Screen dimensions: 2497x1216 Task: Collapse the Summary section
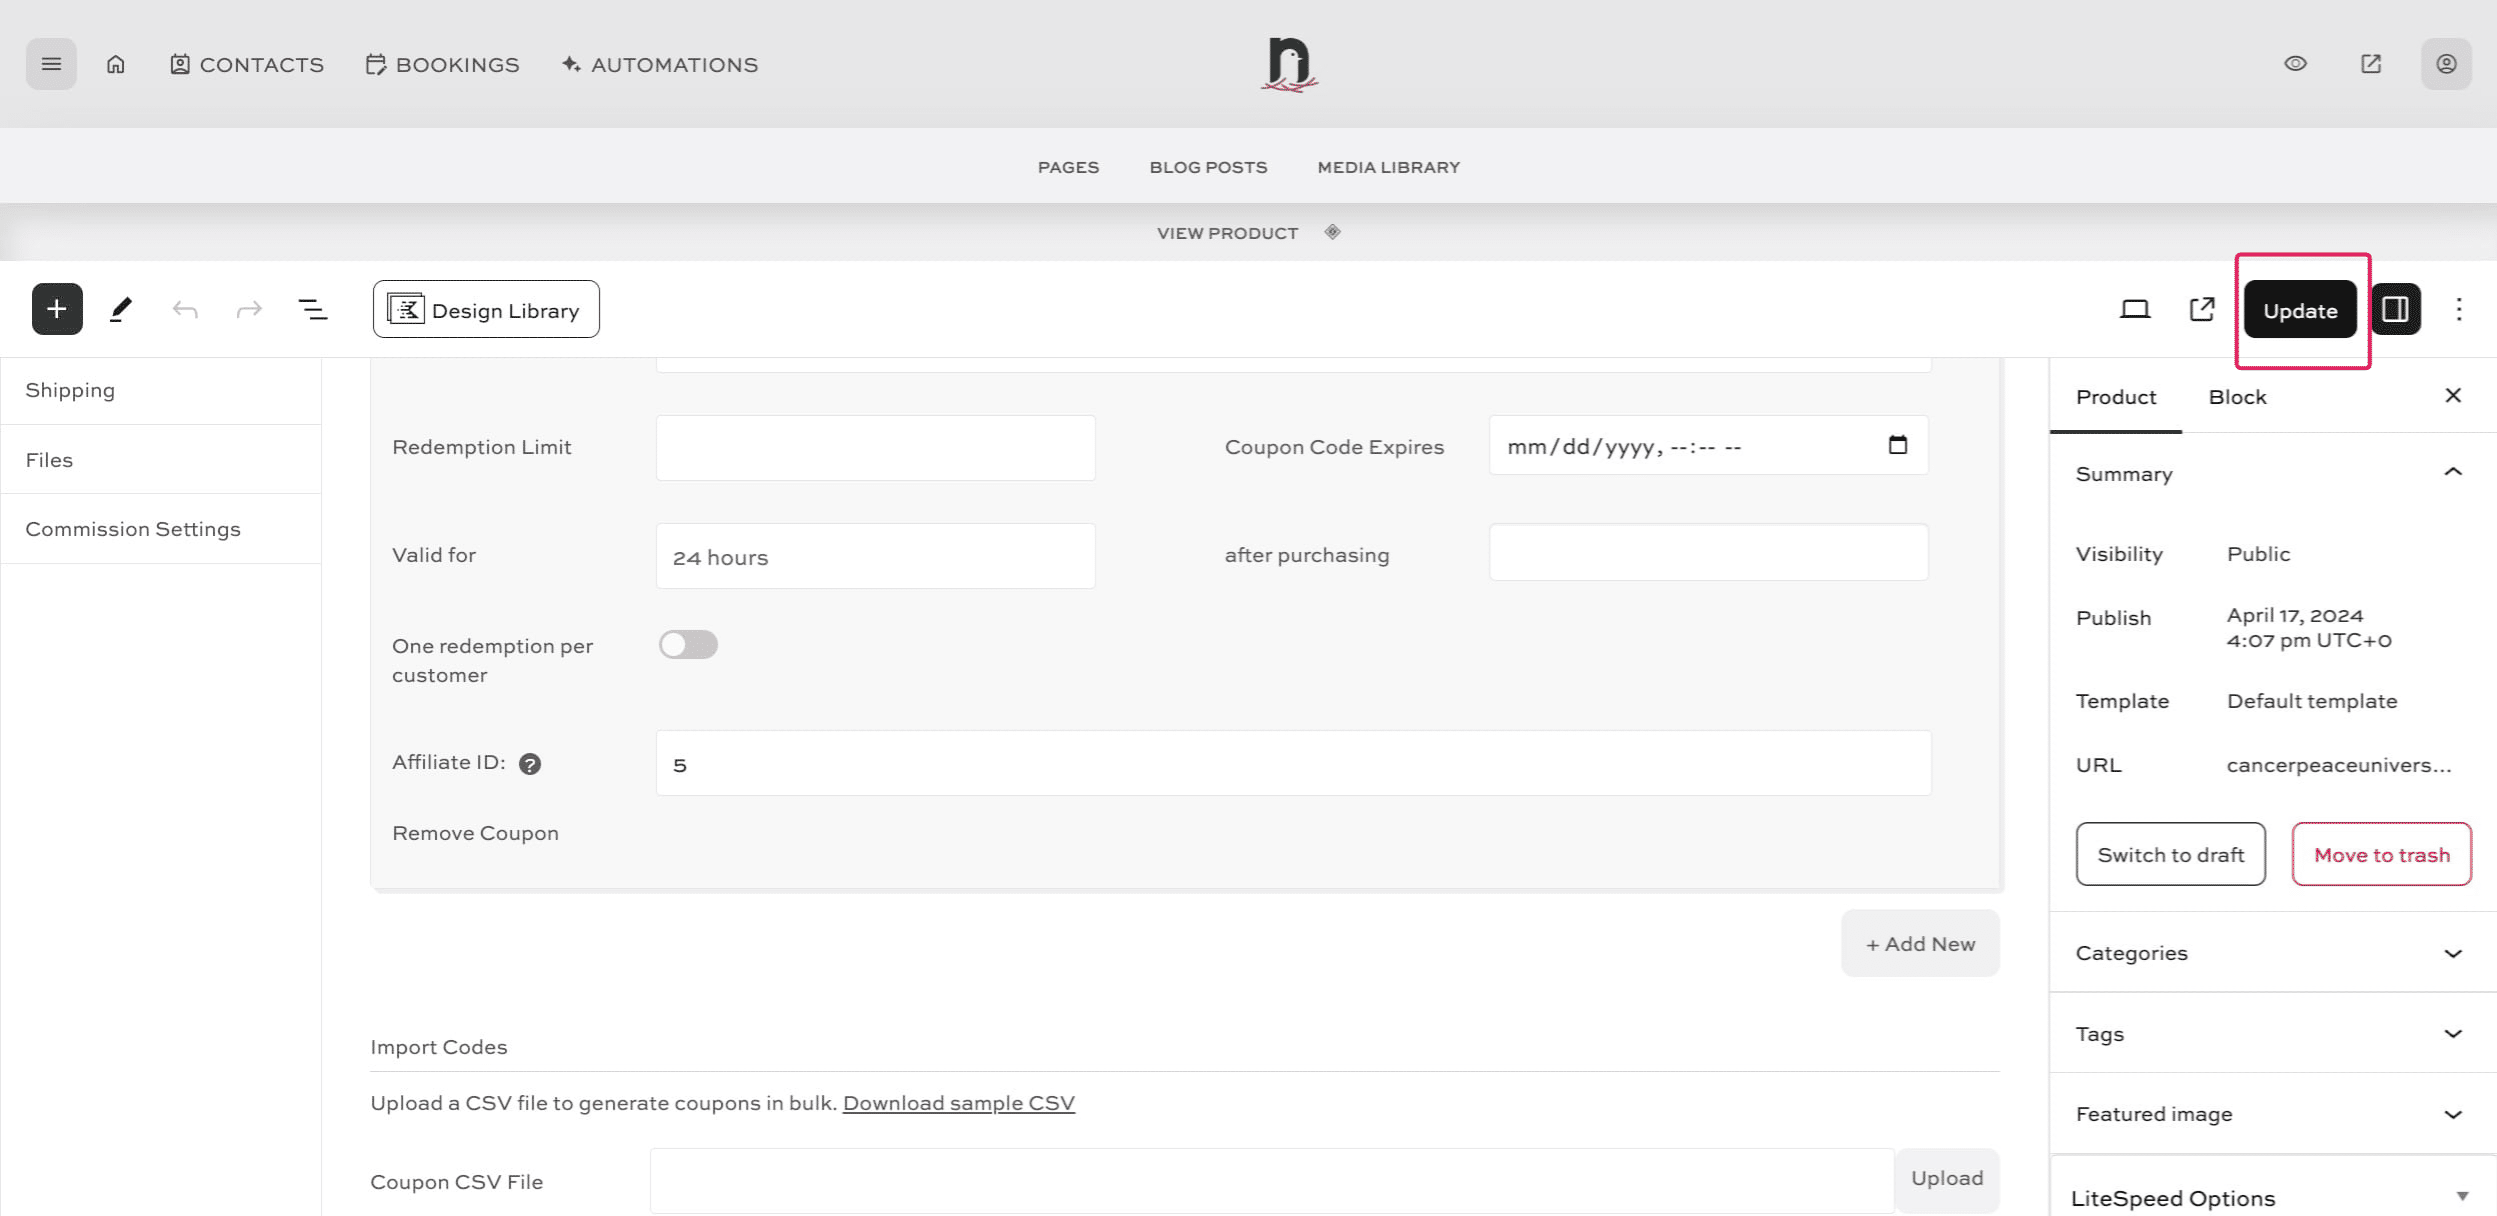click(2452, 473)
